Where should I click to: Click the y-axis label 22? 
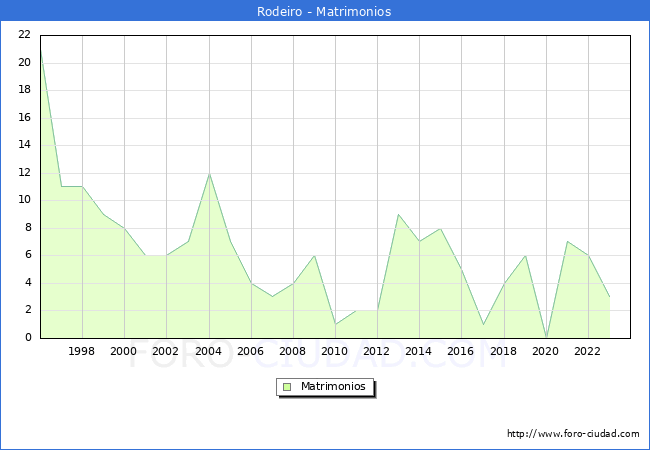(25, 35)
